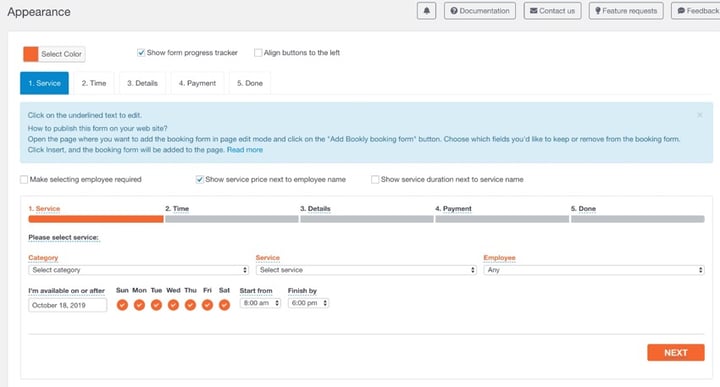This screenshot has width=720, height=387.
Task: Click the Feedback button
Action: 696,11
